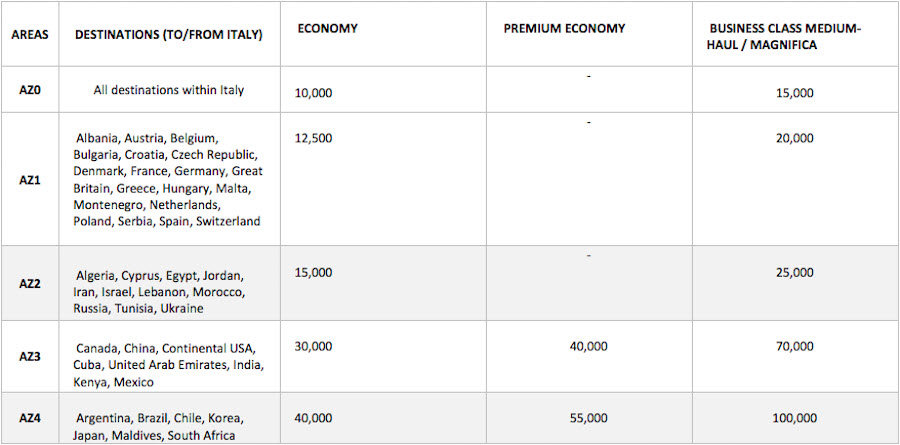Screen dimensions: 900x445
Task: Click the AZ2 area row label
Action: [x=30, y=283]
